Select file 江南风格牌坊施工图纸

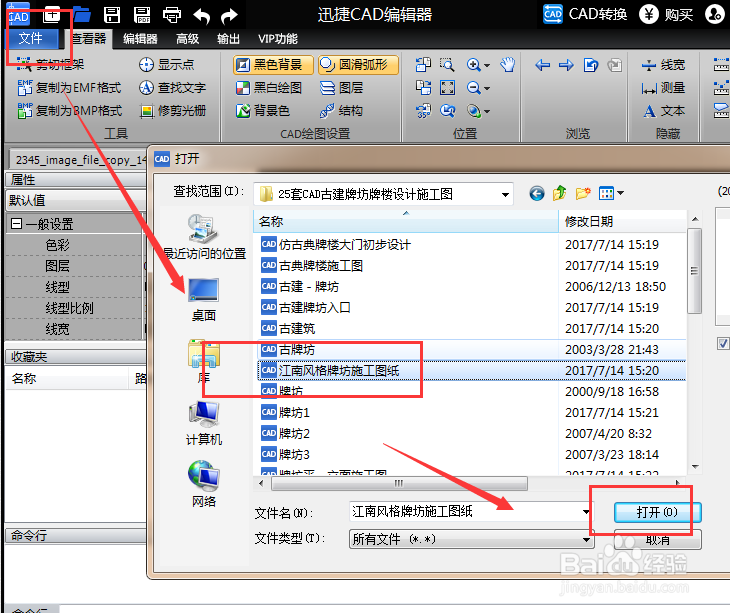(472, 370)
